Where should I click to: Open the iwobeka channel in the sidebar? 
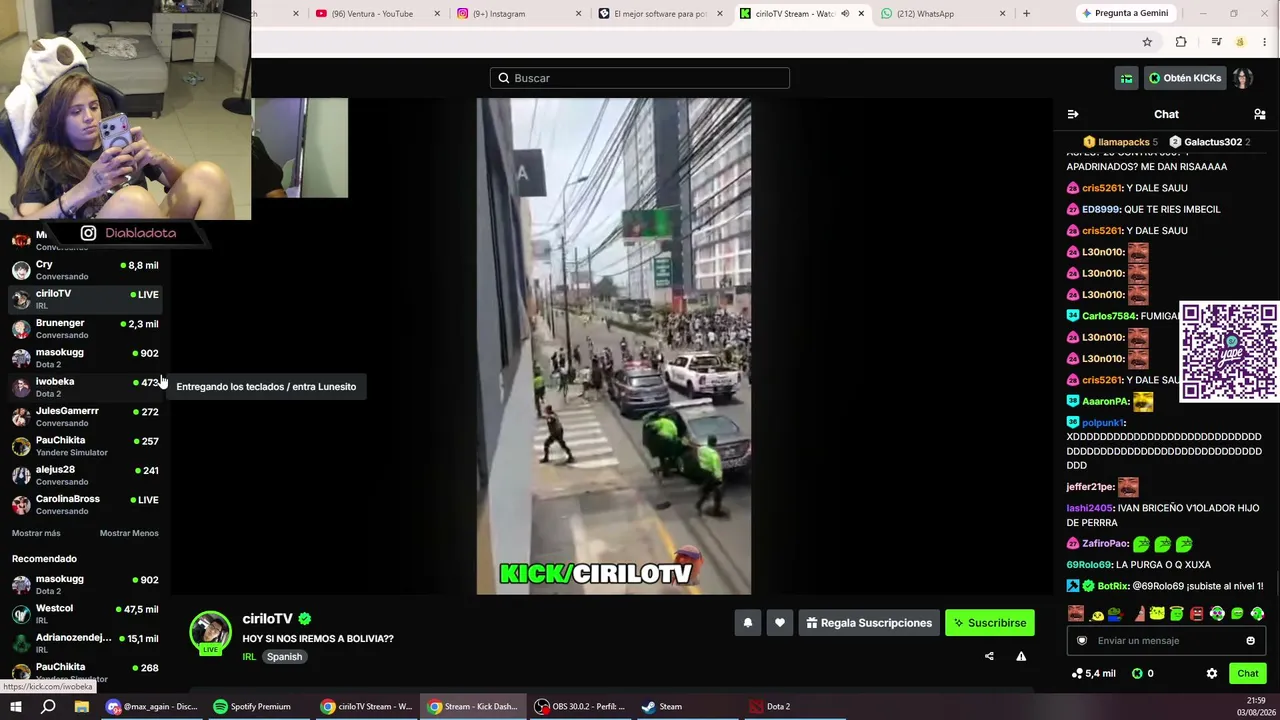click(85, 387)
